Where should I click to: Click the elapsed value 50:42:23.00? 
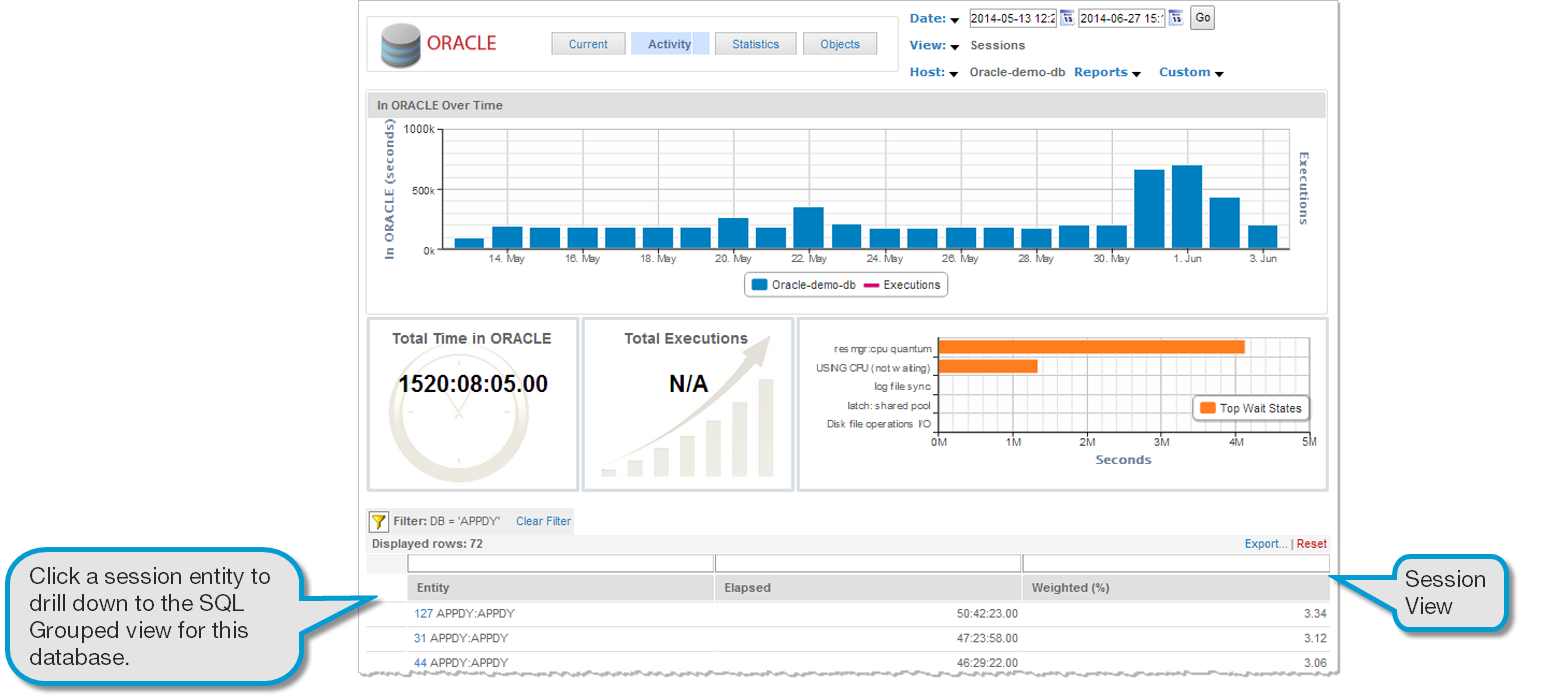(988, 614)
